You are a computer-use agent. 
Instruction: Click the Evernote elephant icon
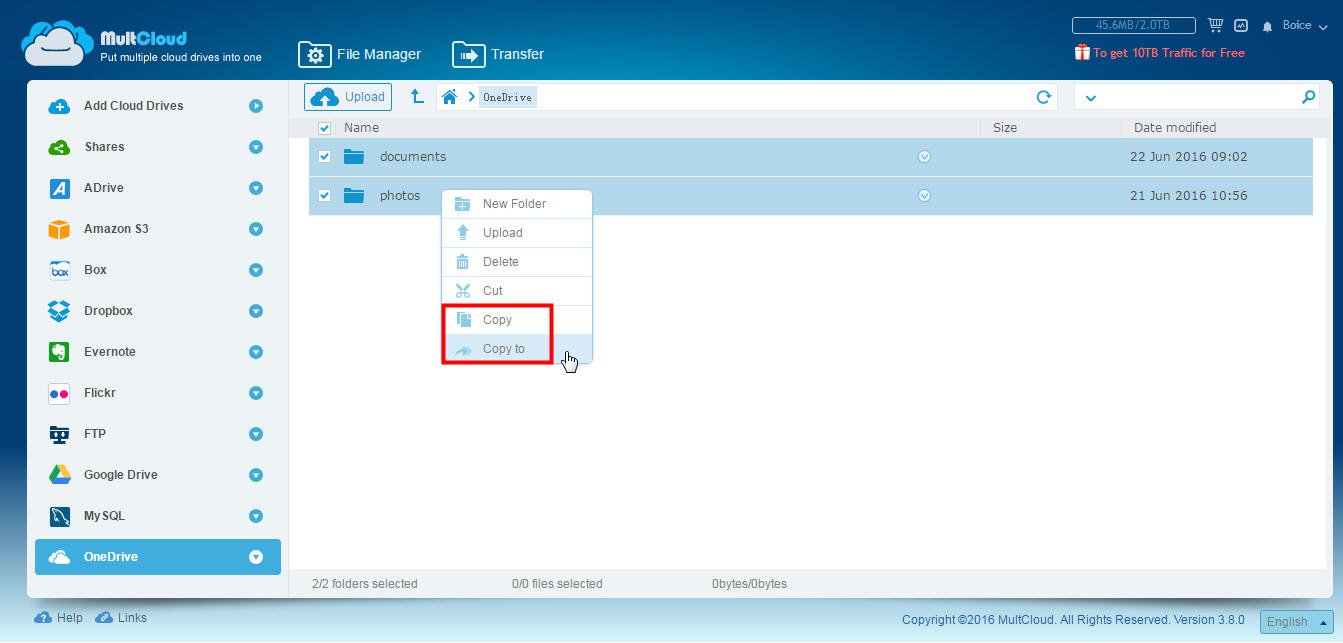pyautogui.click(x=59, y=352)
